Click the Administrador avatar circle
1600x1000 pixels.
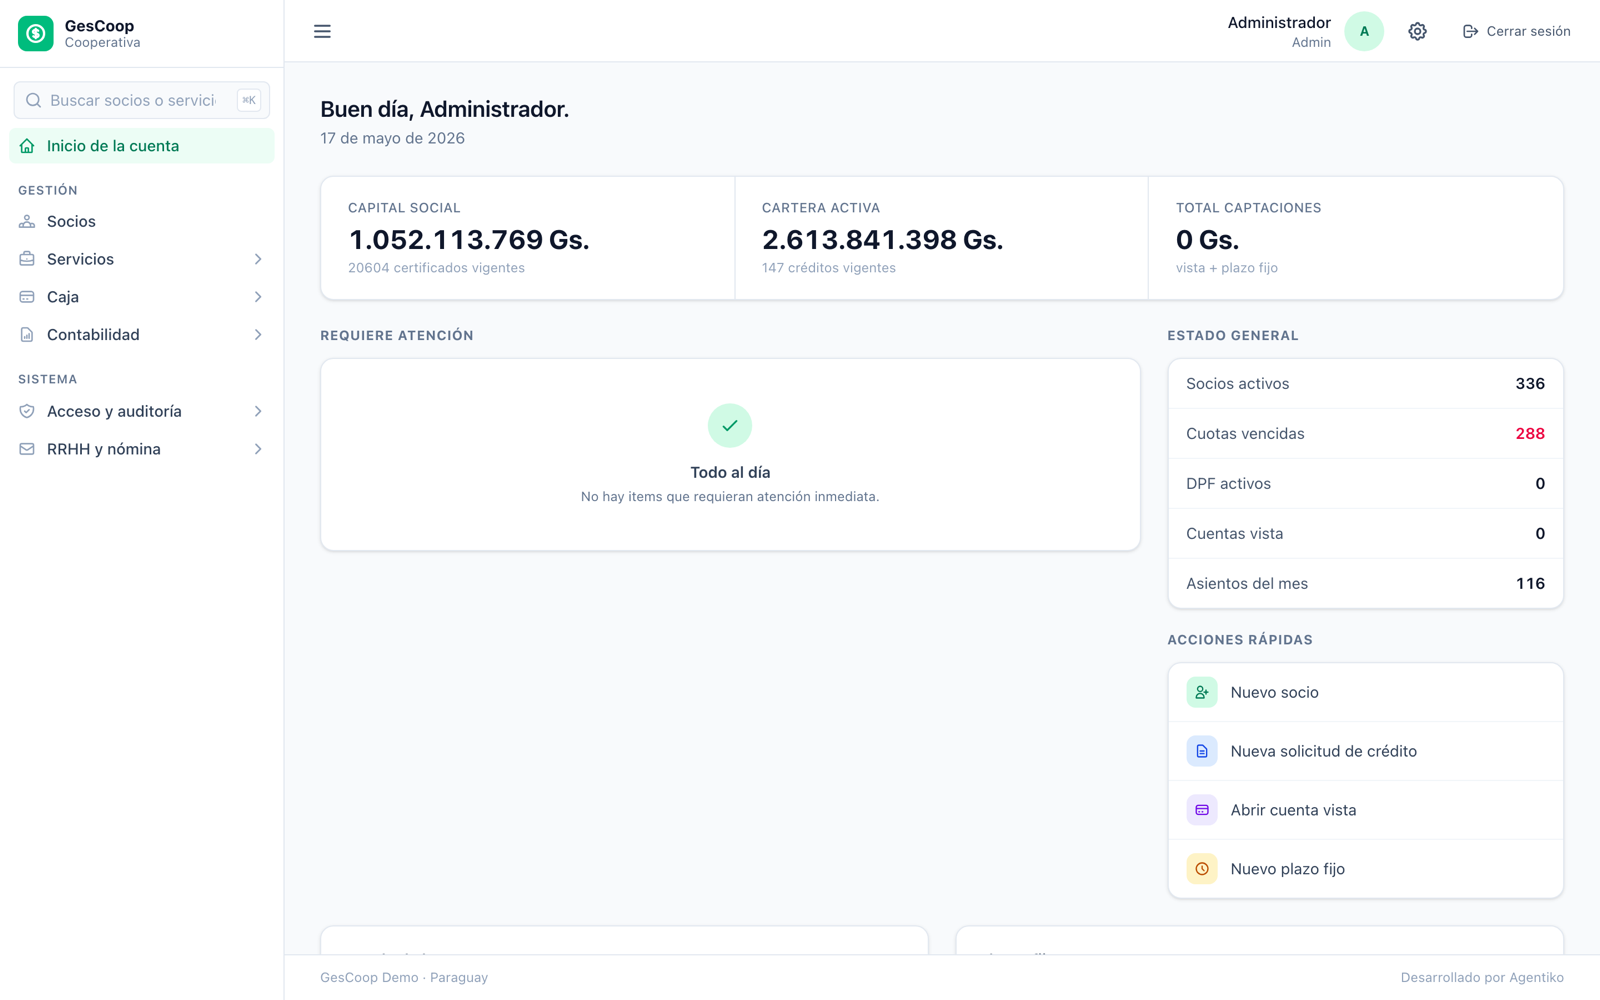pyautogui.click(x=1364, y=31)
